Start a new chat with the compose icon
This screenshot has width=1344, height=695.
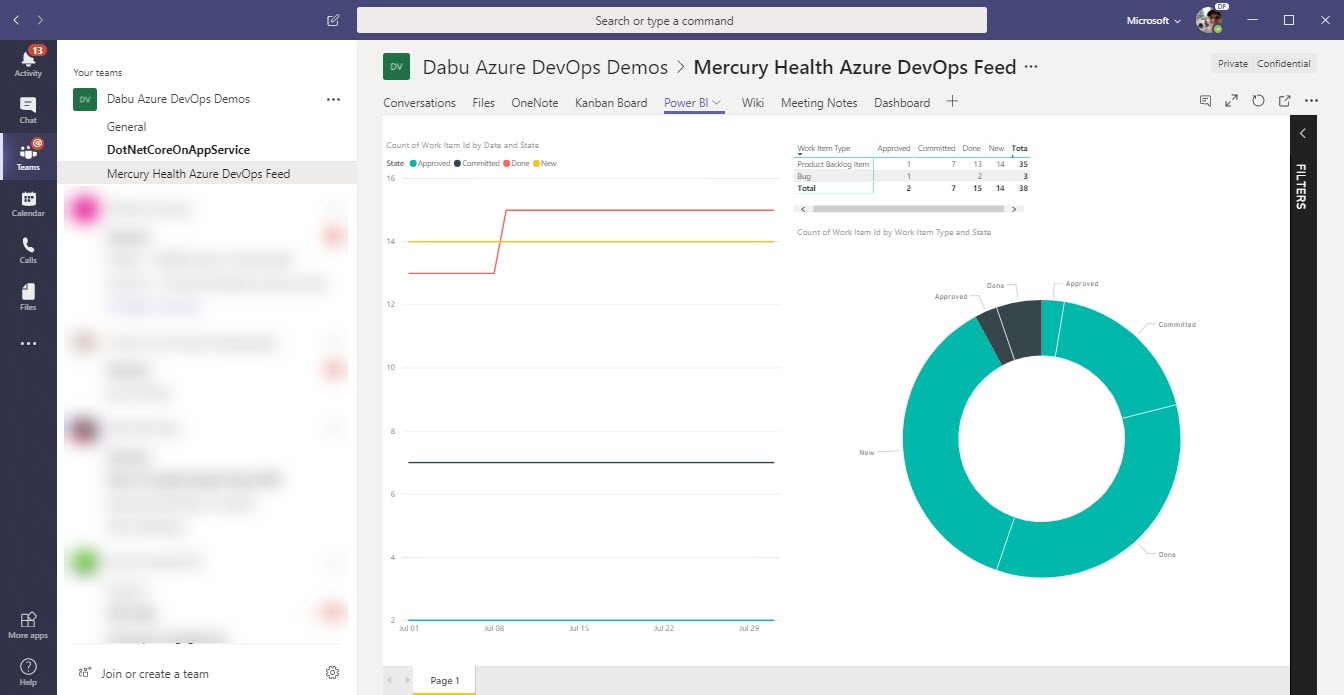click(x=333, y=20)
